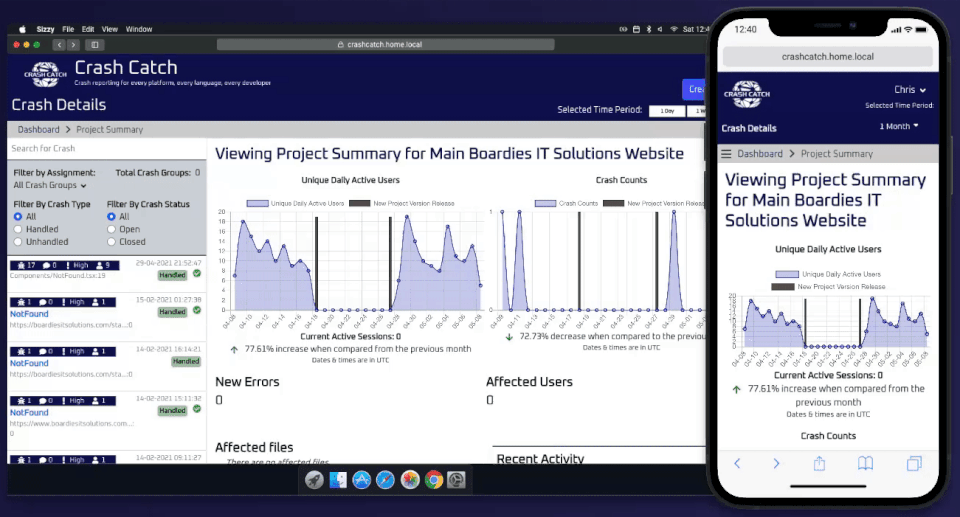
Task: Toggle the Crash Counts legend swatch
Action: (x=545, y=203)
